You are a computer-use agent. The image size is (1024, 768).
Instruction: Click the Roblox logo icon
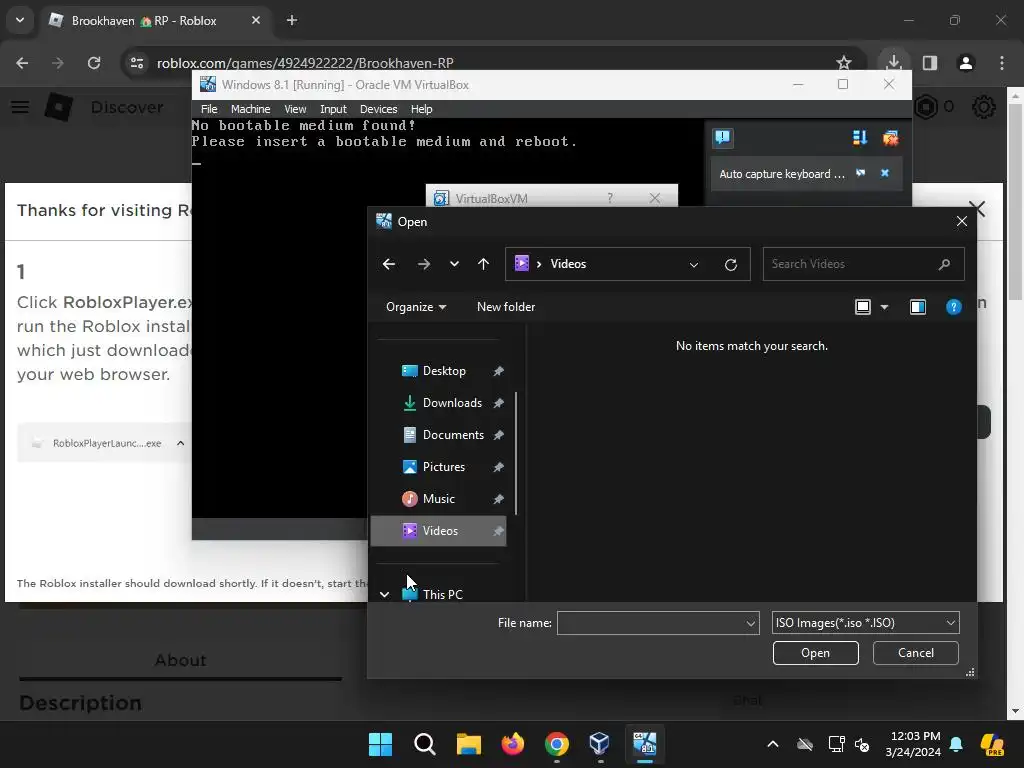point(59,107)
